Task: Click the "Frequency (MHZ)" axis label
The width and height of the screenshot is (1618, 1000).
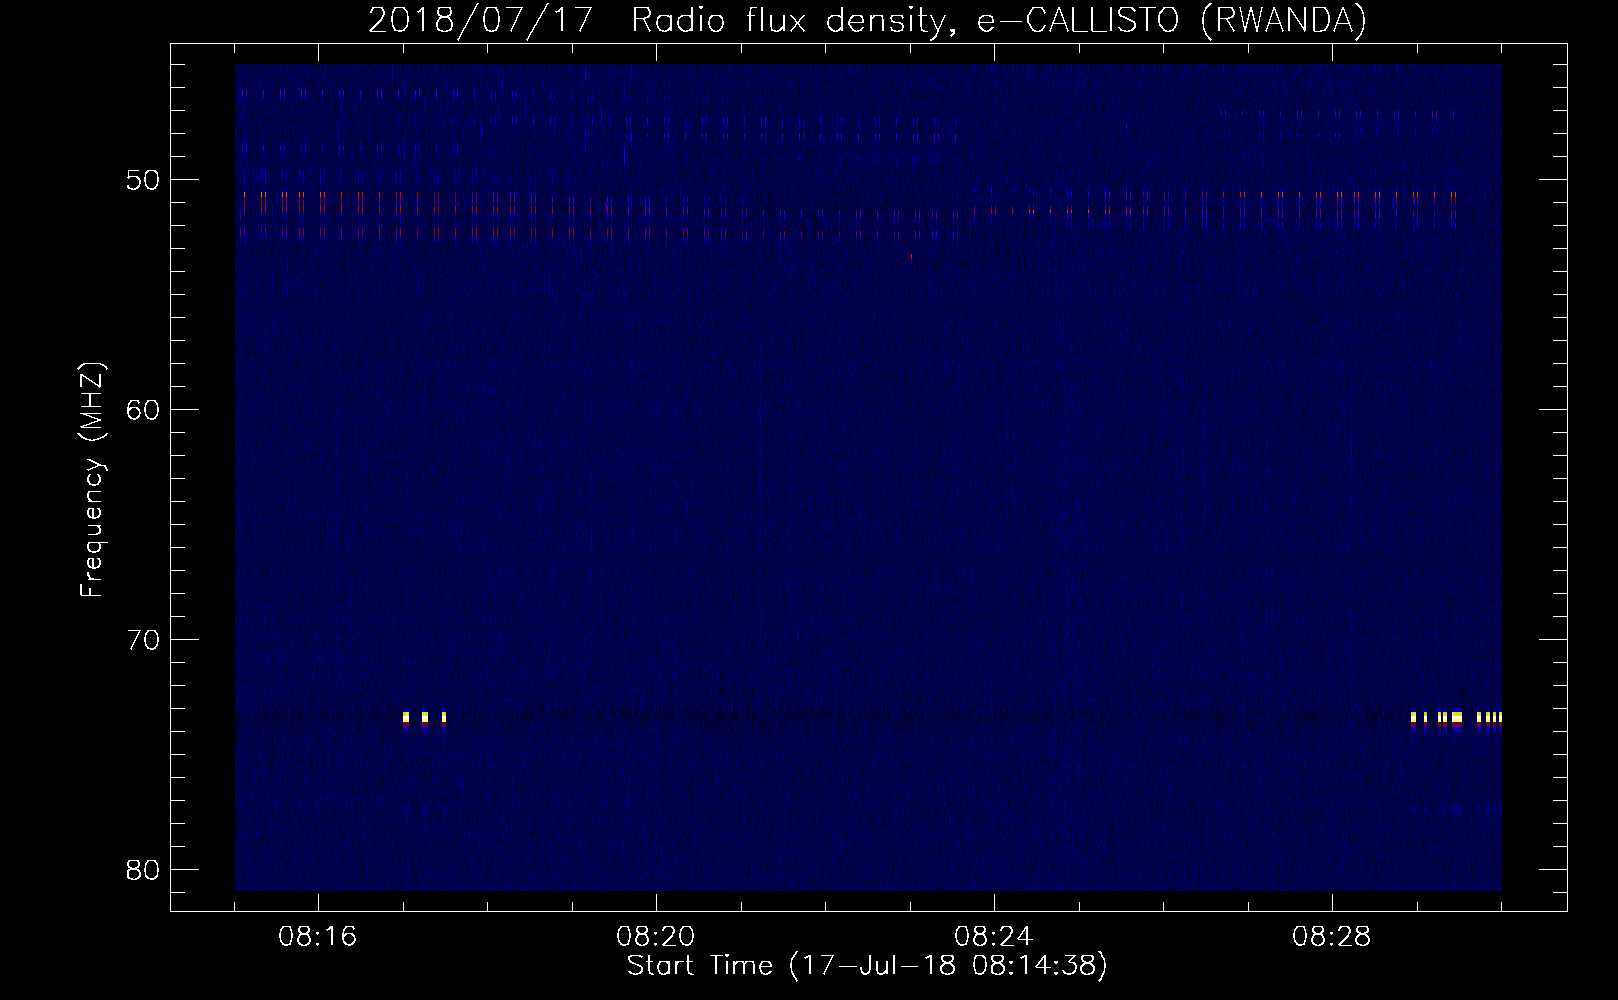Action: click(x=92, y=480)
